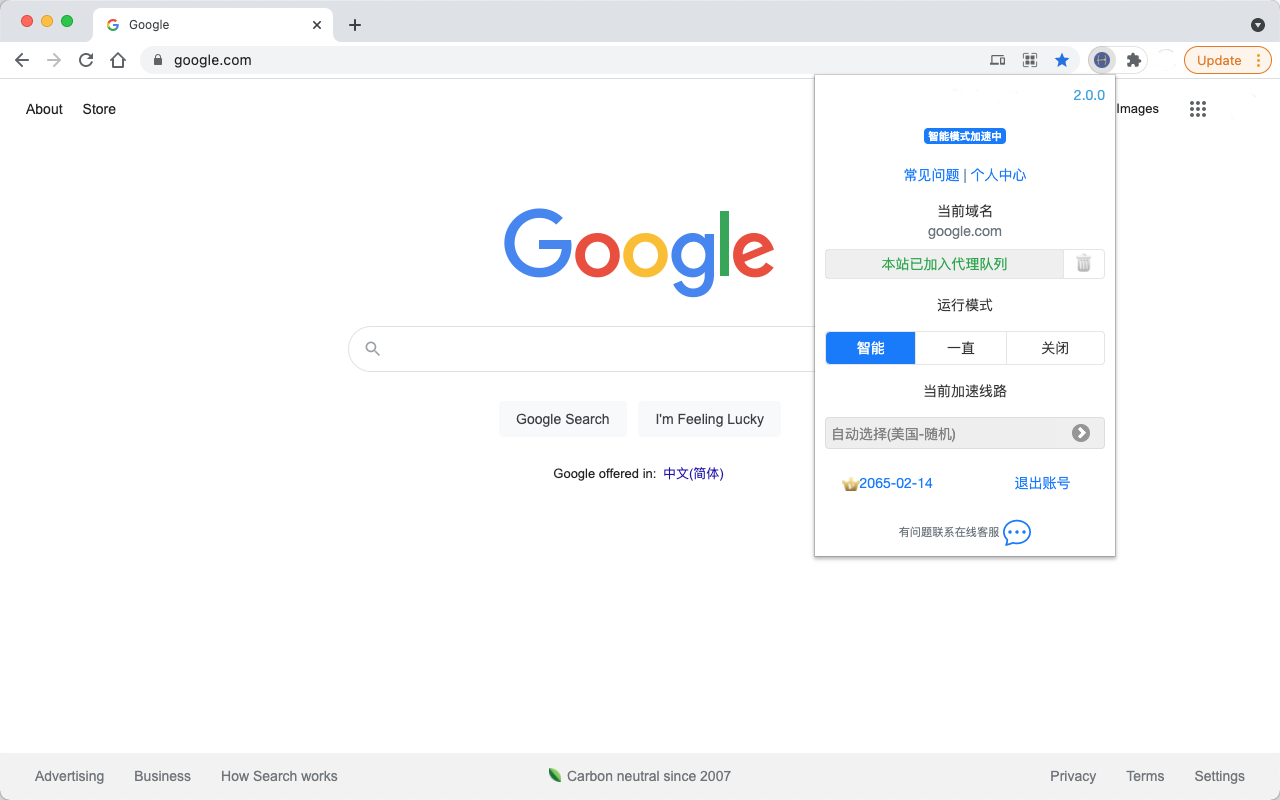This screenshot has width=1280, height=800.
Task: Open the acceleration line selector arrow
Action: (x=1080, y=433)
